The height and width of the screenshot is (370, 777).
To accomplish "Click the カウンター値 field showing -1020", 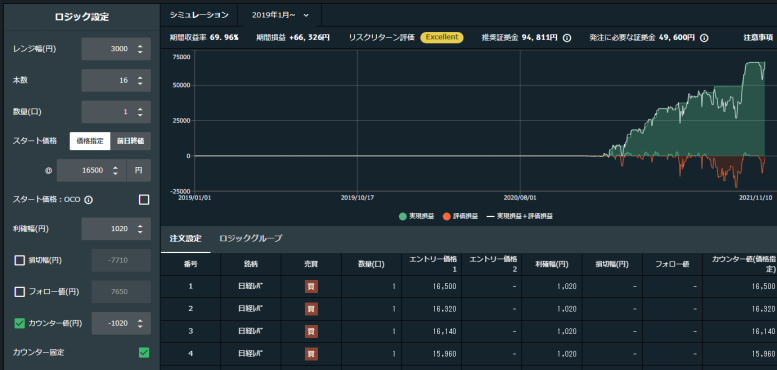I will click(121, 323).
